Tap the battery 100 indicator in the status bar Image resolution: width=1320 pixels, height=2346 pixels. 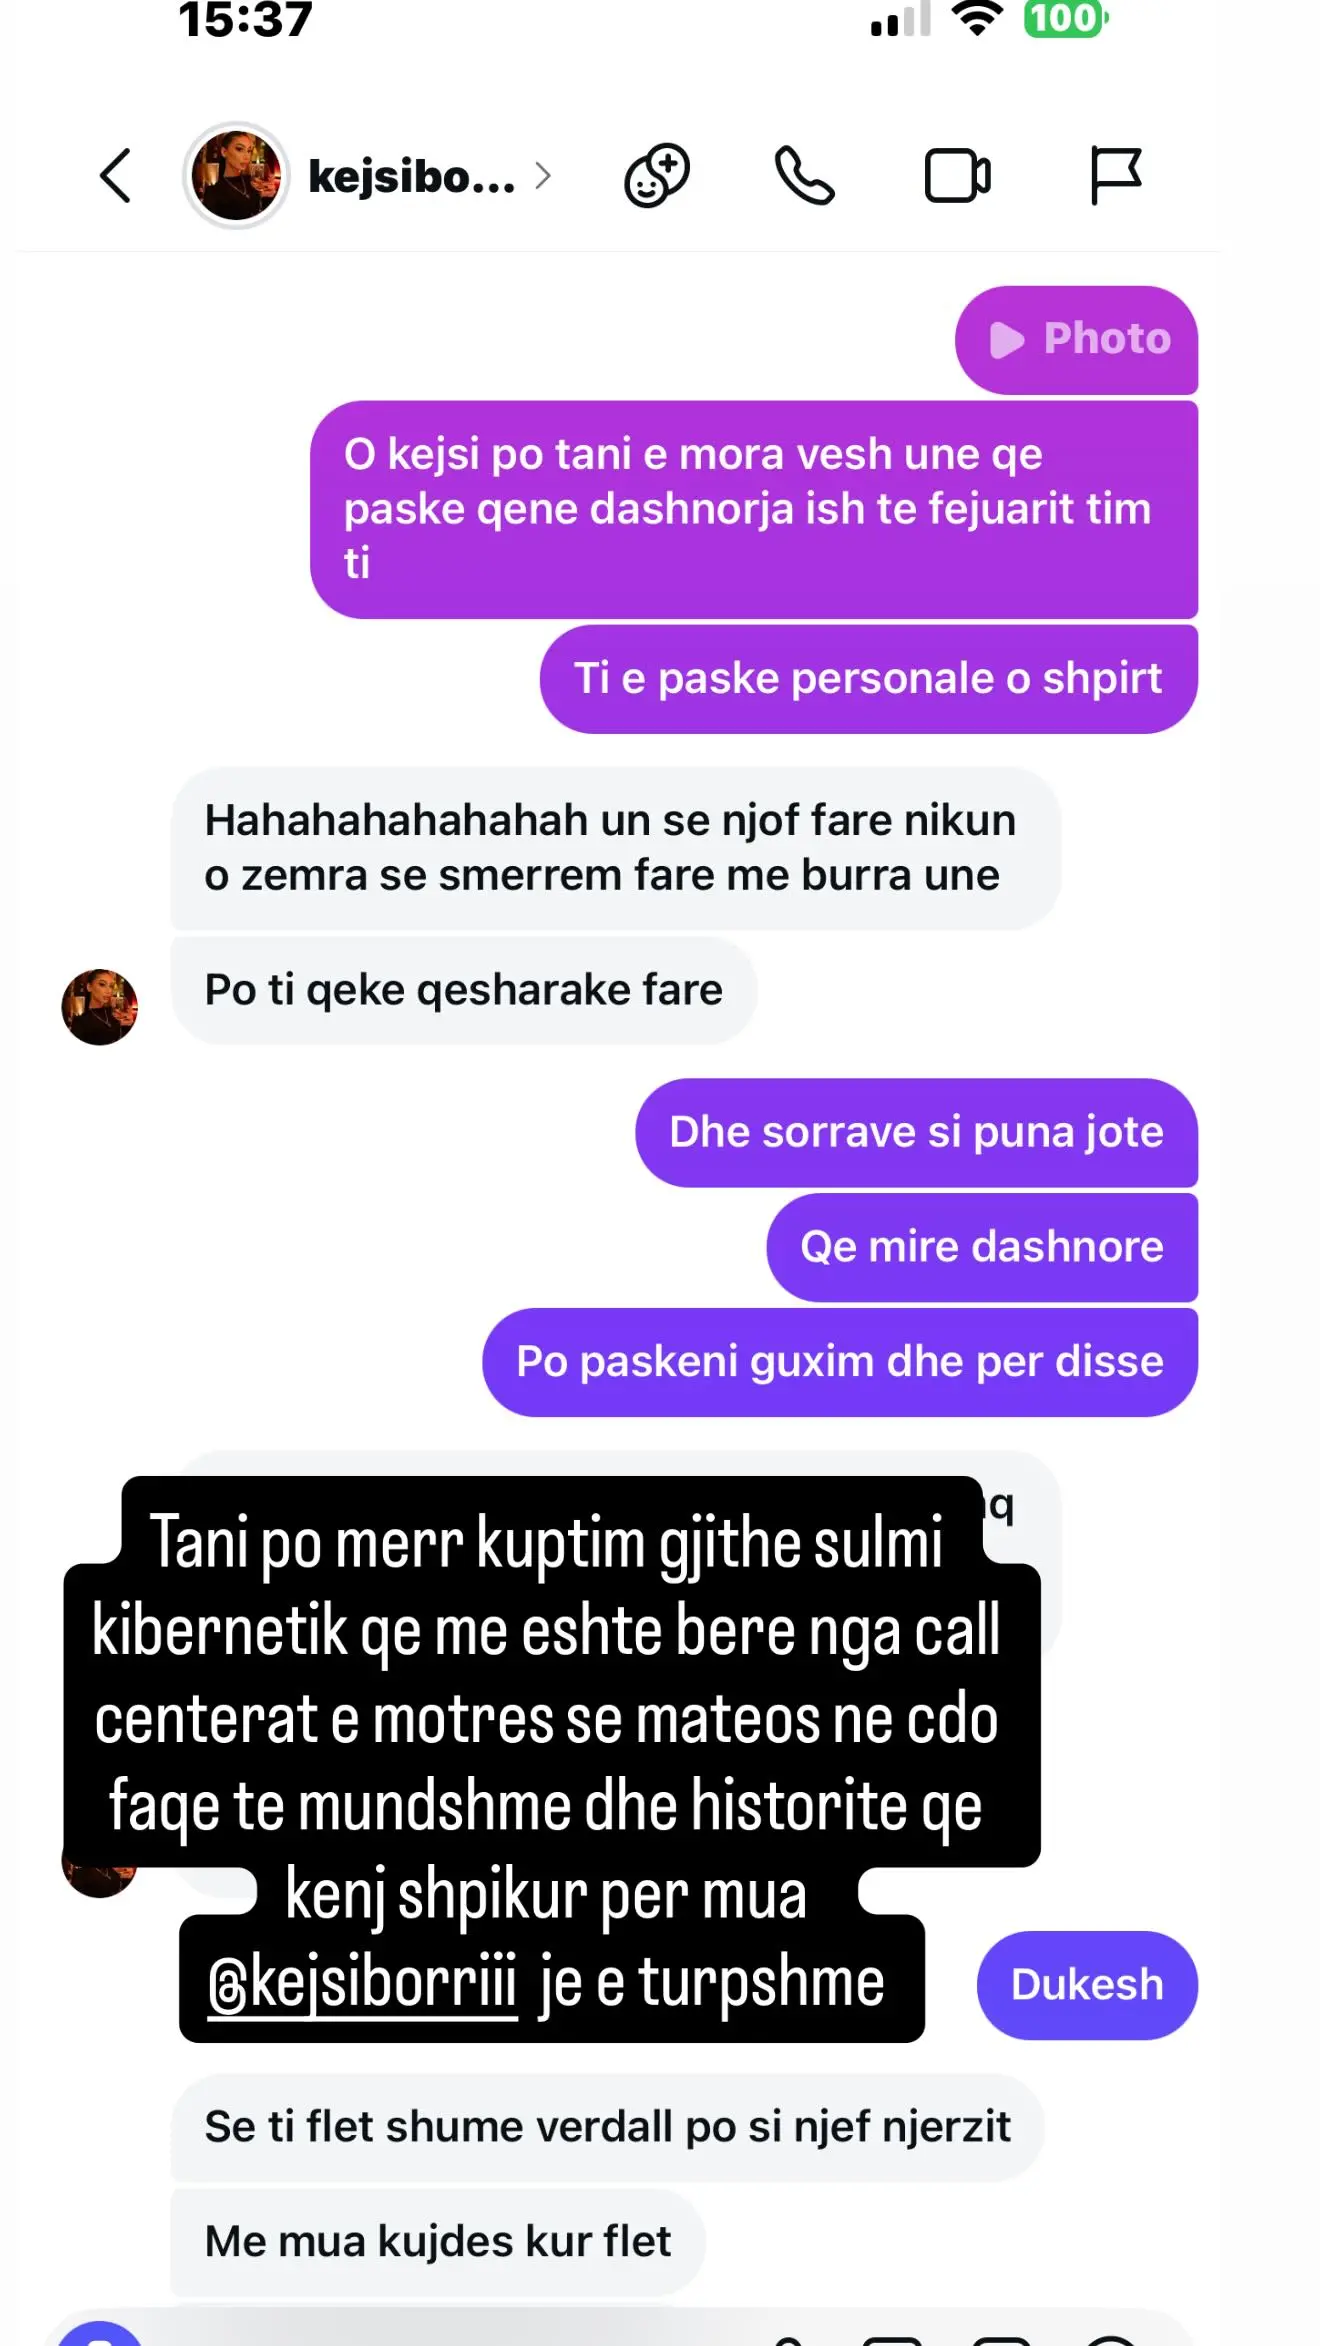pyautogui.click(x=1065, y=18)
